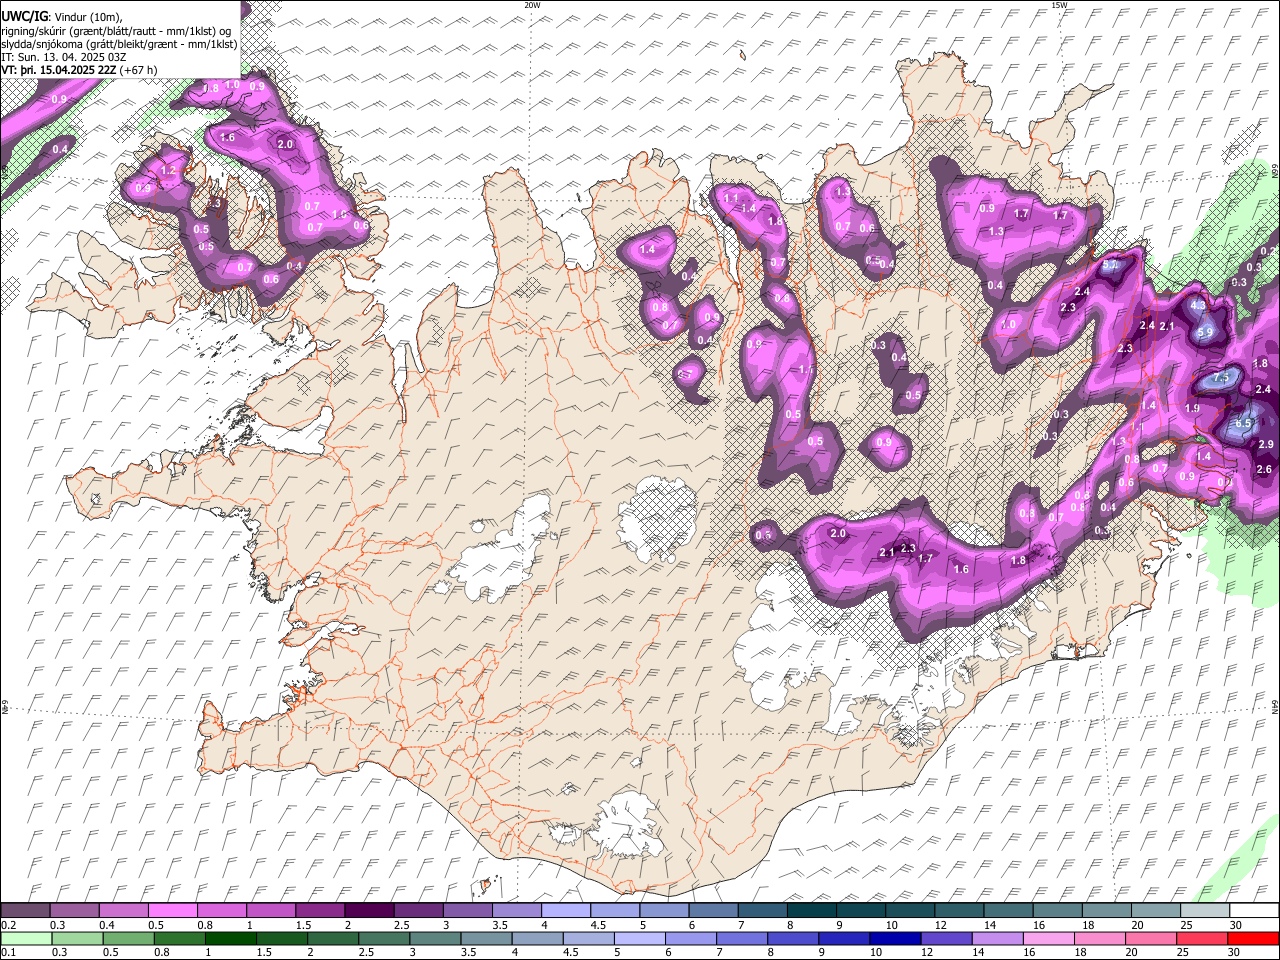Click the 6.5 precipitation value on the map
This screenshot has width=1280, height=960.
pyautogui.click(x=1243, y=423)
